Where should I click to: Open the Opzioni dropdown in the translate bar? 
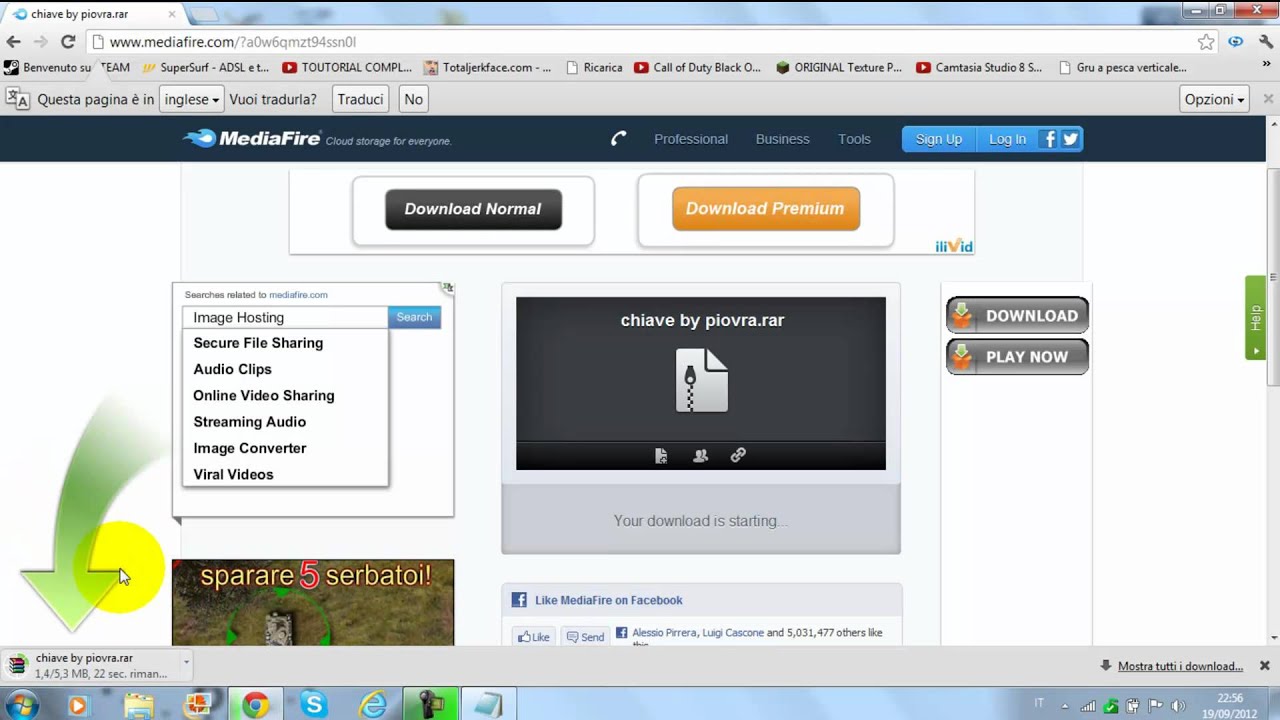click(x=1214, y=99)
